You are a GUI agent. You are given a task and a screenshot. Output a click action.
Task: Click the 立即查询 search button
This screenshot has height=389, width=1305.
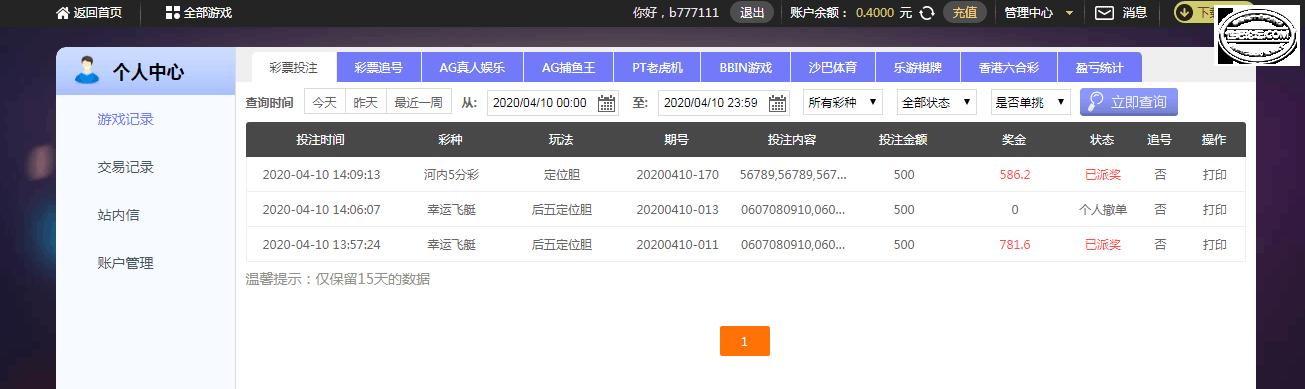click(1129, 102)
